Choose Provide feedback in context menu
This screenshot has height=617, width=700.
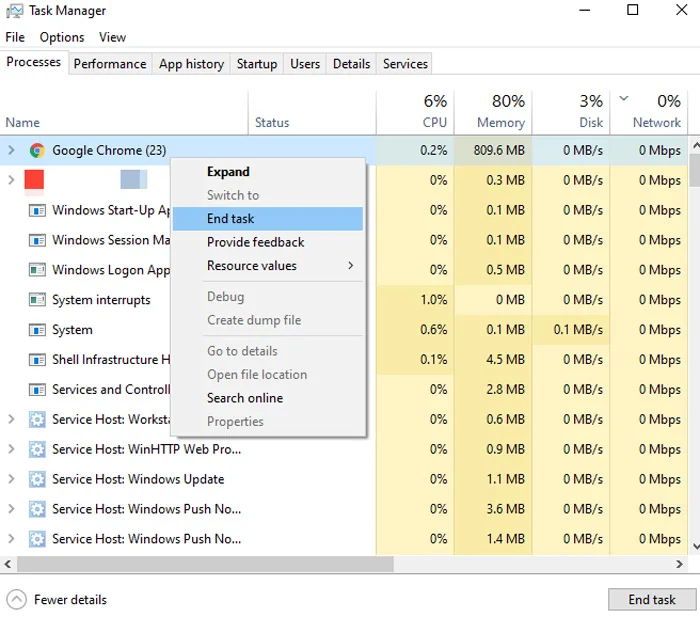pyautogui.click(x=268, y=242)
